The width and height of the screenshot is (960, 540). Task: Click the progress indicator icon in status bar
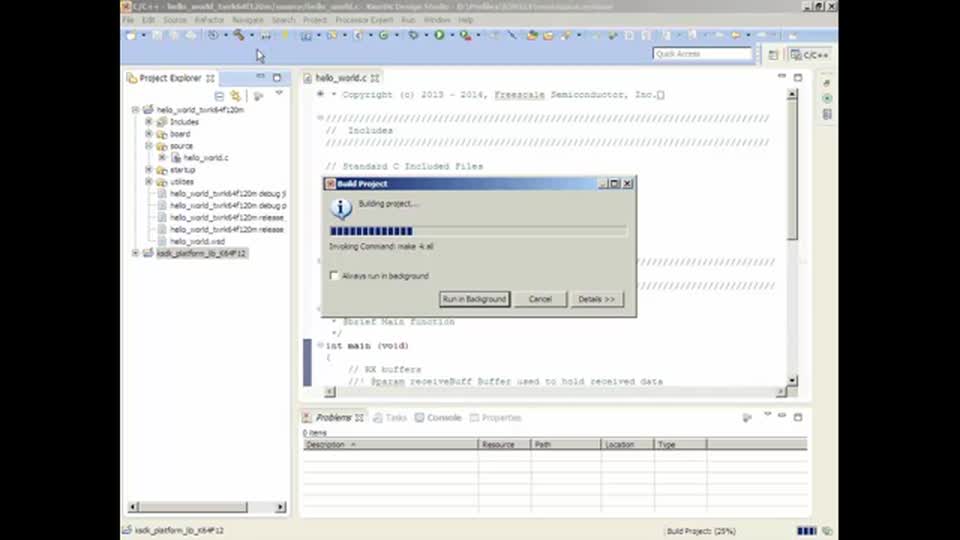coord(806,531)
